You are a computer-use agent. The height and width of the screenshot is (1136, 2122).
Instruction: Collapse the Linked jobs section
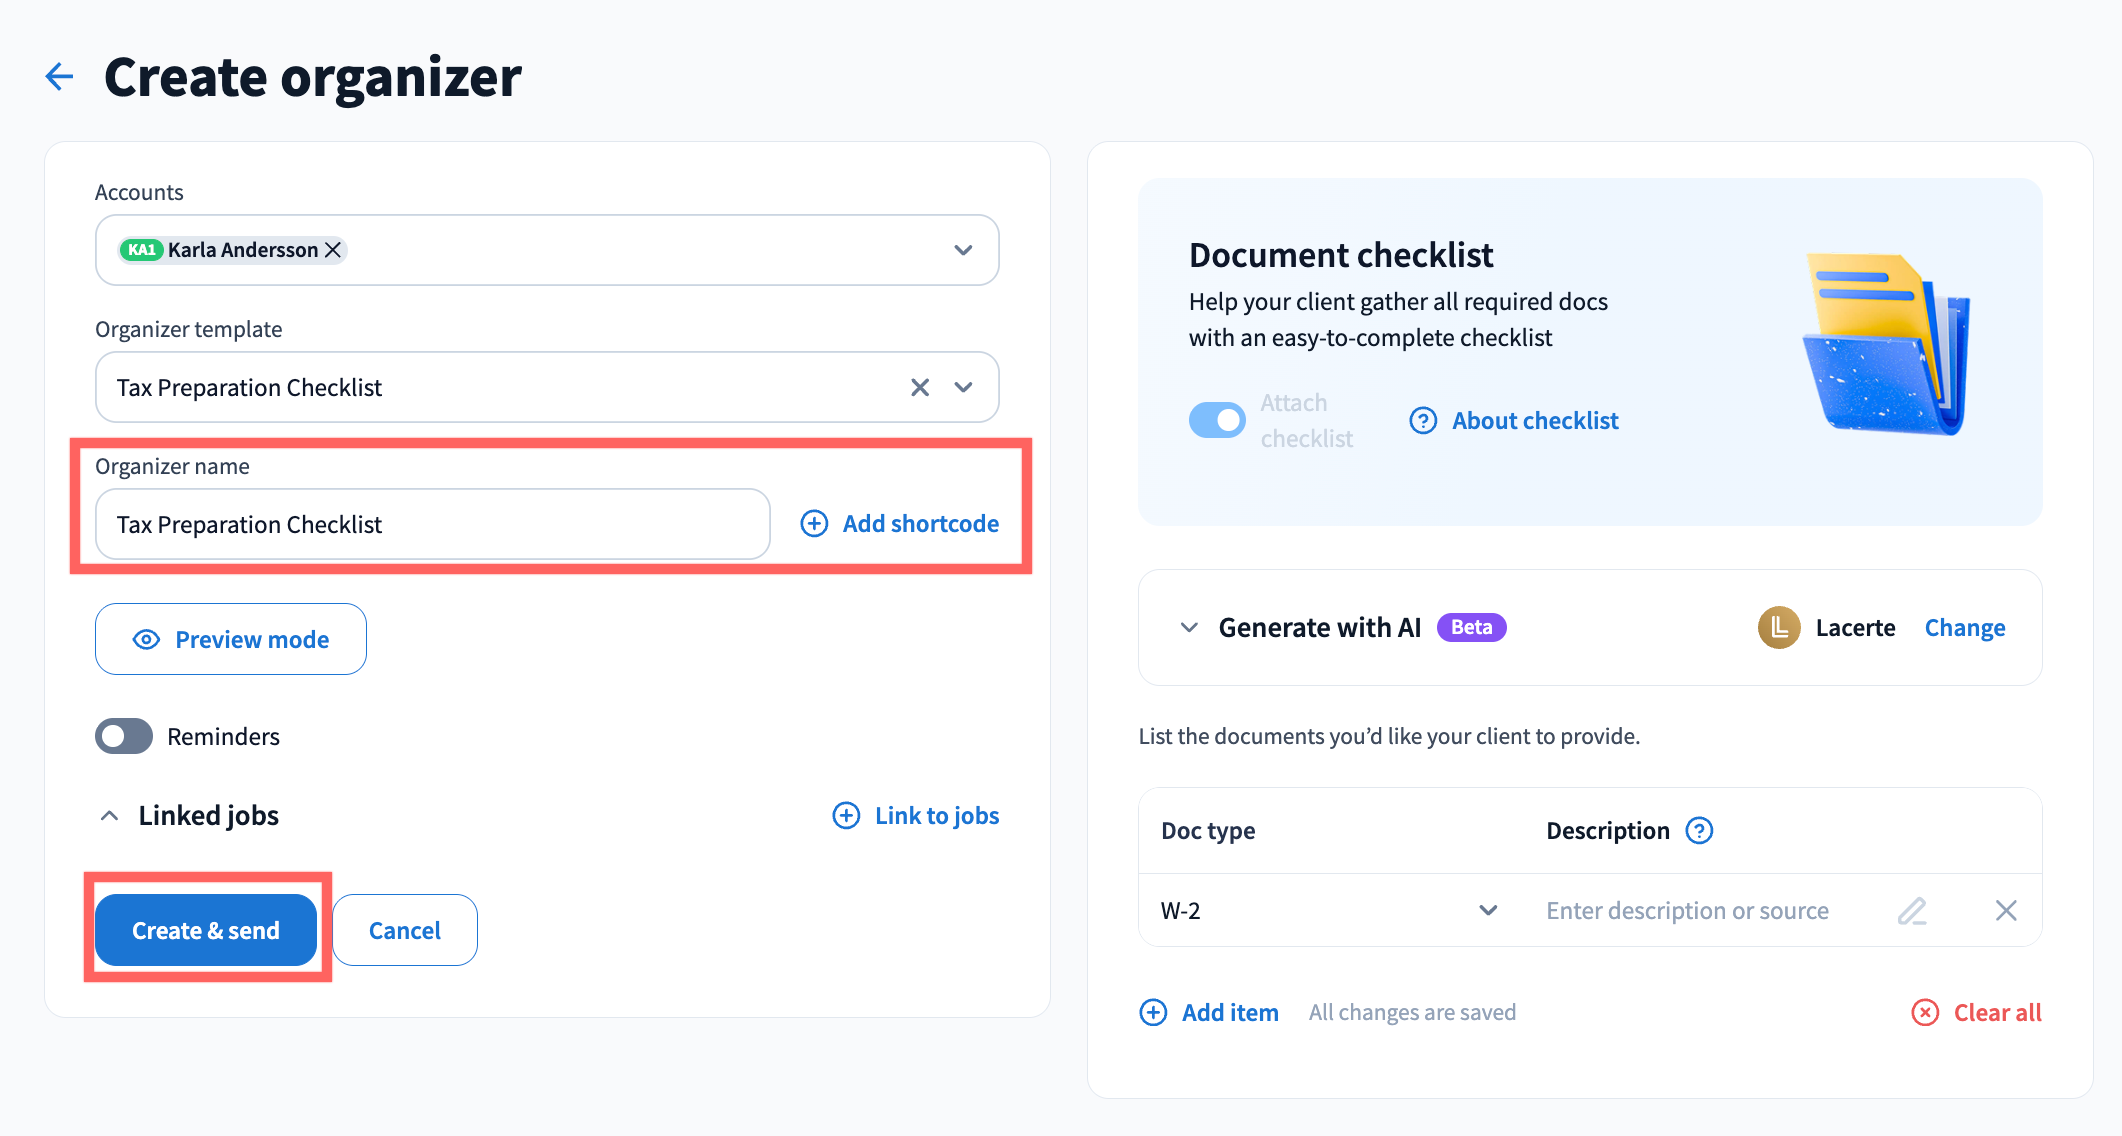click(110, 816)
